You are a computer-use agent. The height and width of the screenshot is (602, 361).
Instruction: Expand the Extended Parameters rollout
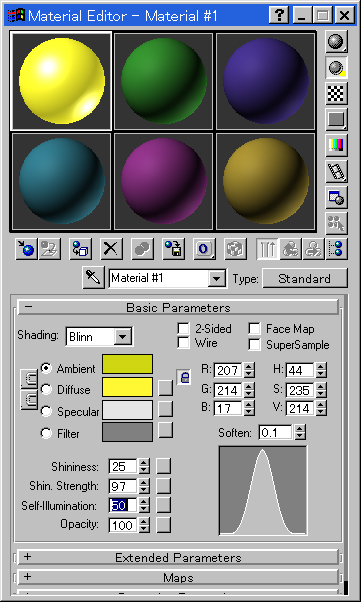178,557
